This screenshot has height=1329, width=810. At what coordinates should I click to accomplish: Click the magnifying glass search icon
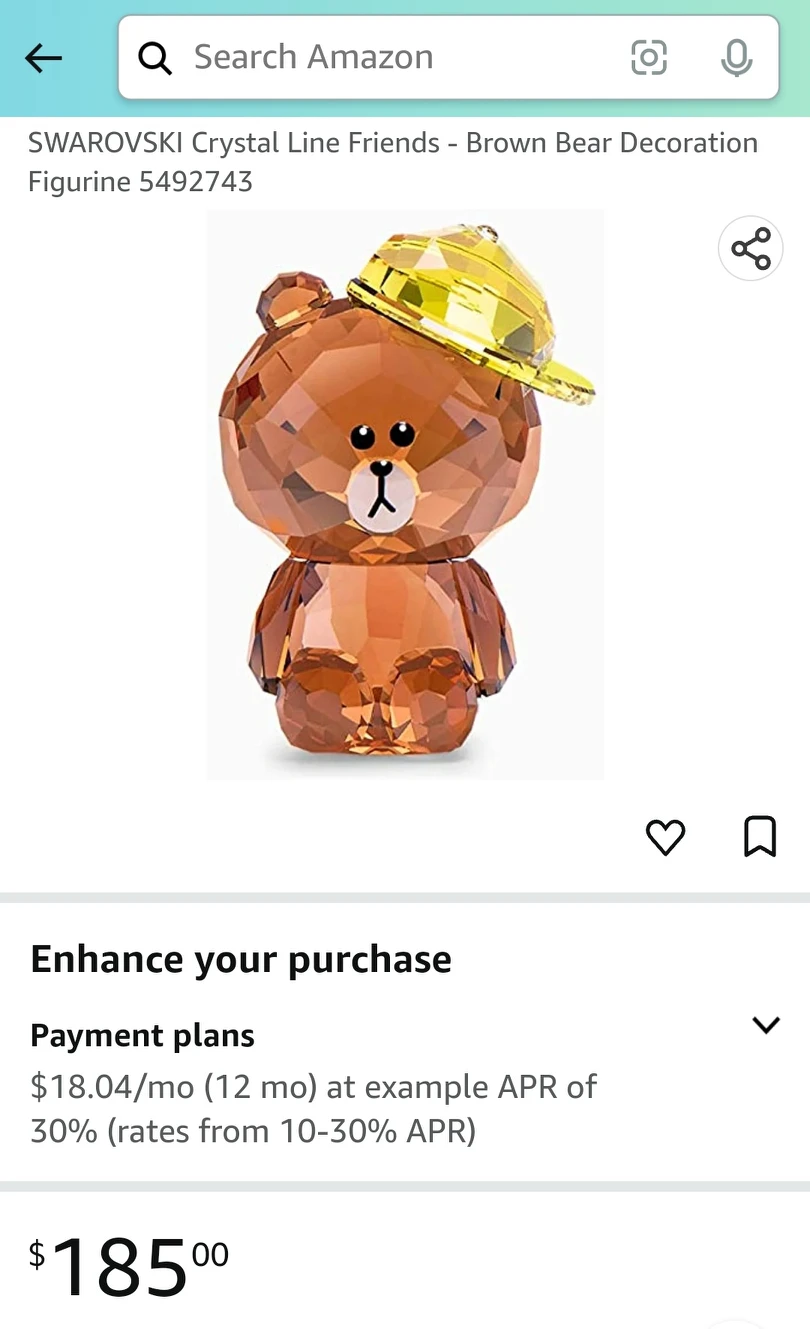coord(155,59)
